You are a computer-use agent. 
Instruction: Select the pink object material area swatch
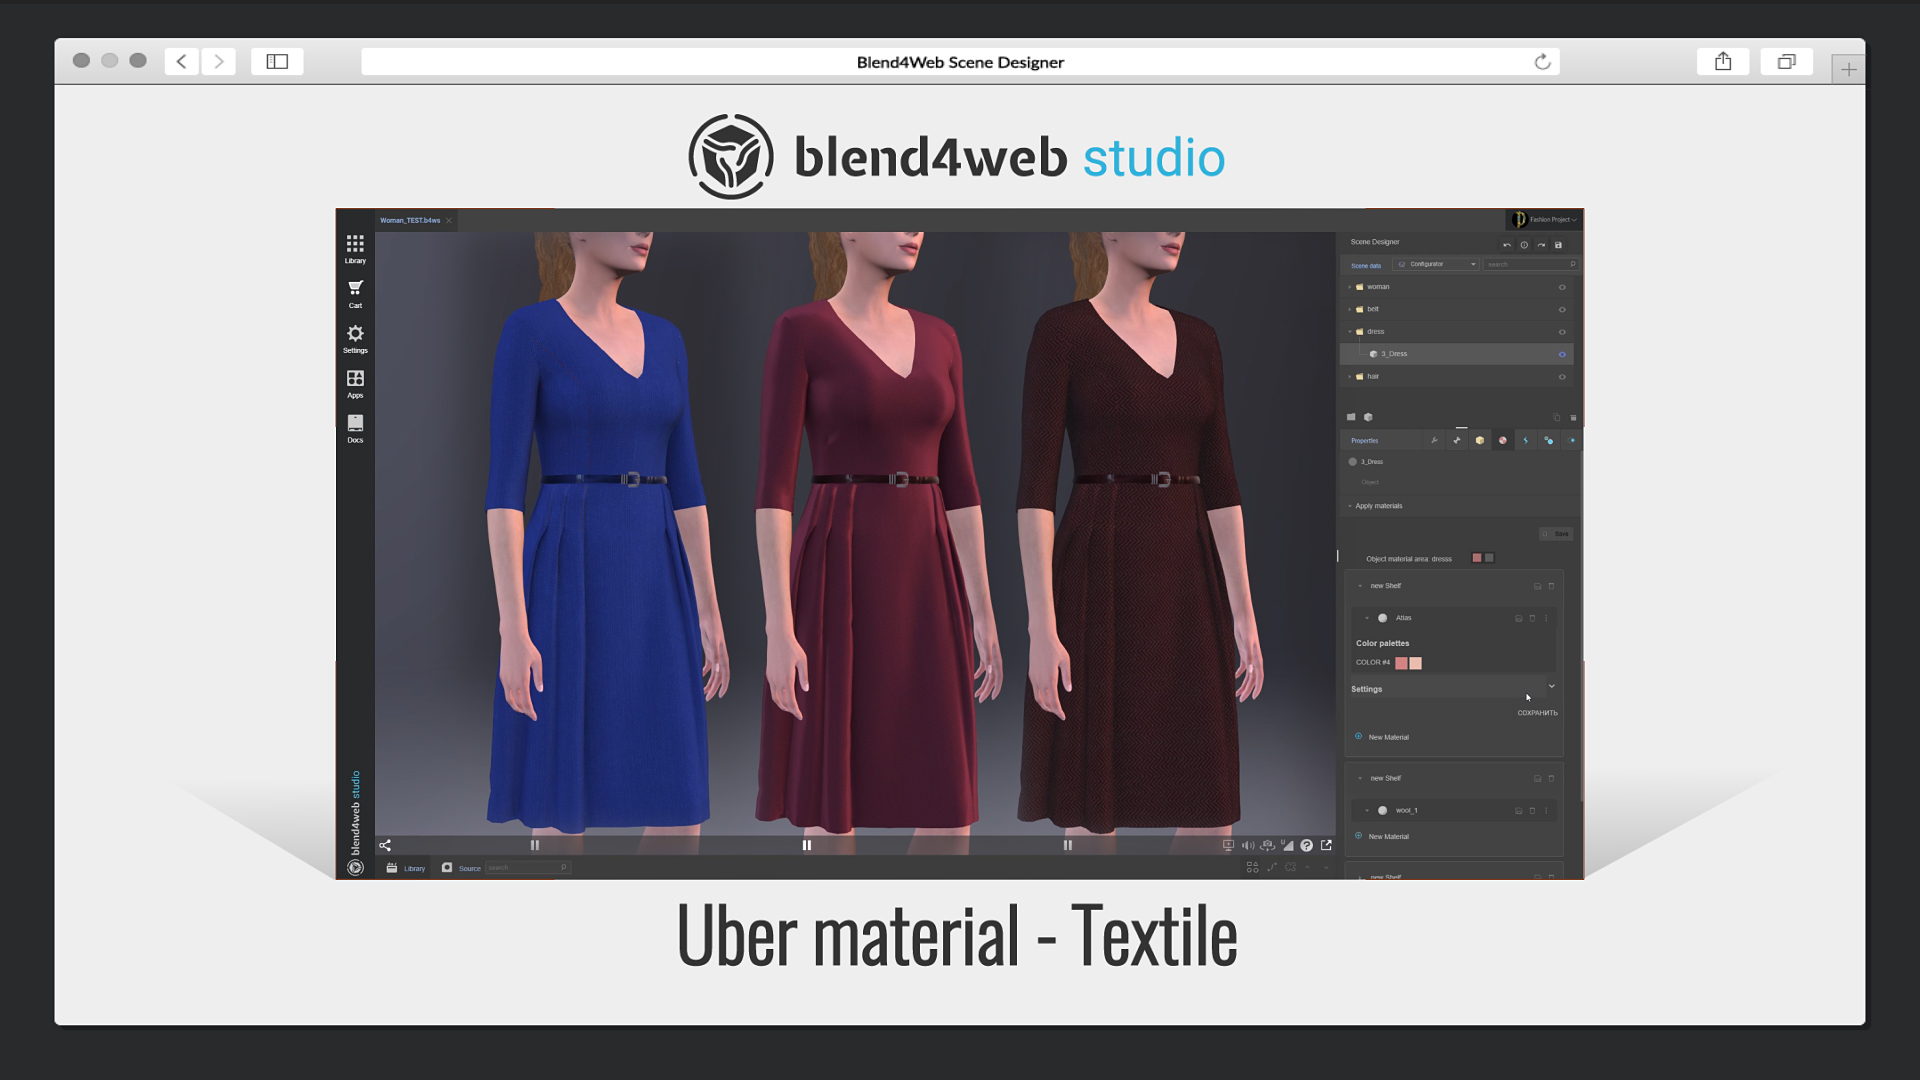[1477, 558]
